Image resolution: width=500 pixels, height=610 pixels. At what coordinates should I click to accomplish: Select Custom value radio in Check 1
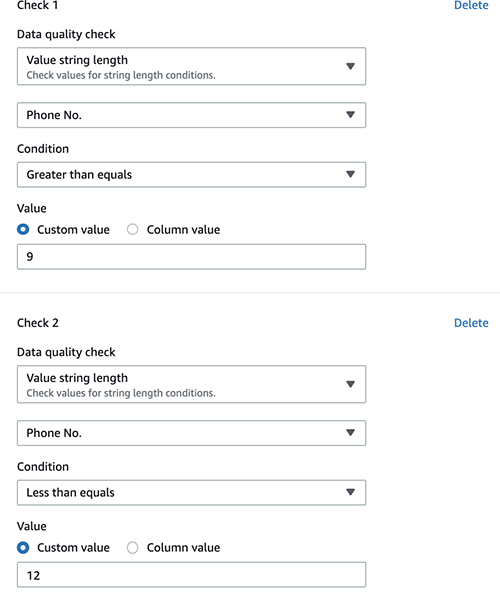pos(23,230)
